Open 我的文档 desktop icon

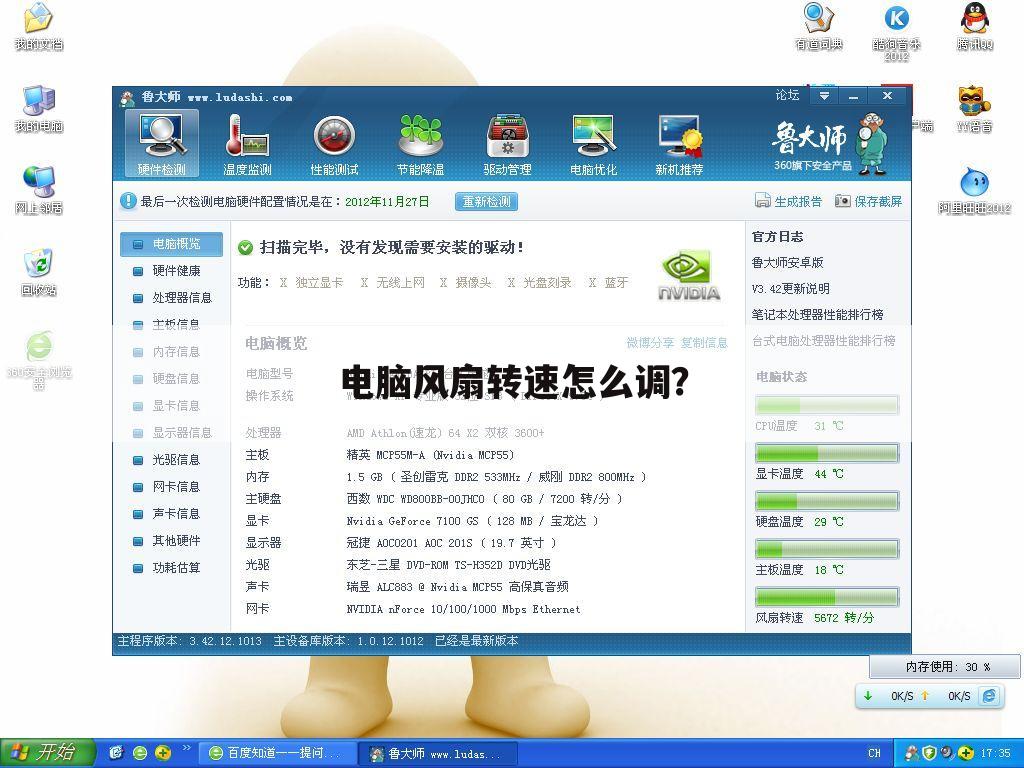[x=39, y=26]
